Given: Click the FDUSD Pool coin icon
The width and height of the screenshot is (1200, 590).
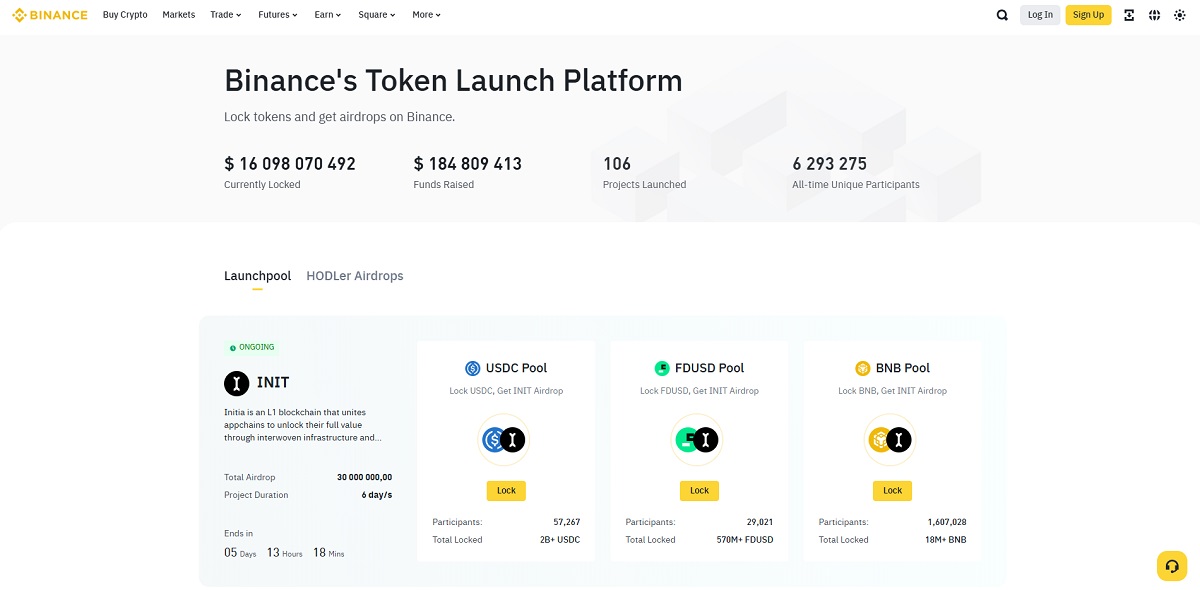Looking at the screenshot, I should (662, 368).
